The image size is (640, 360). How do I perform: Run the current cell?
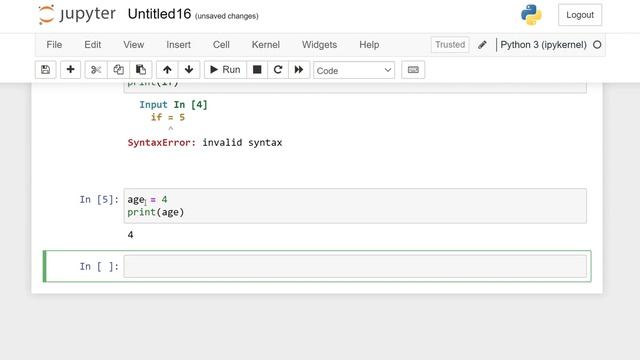click(225, 70)
